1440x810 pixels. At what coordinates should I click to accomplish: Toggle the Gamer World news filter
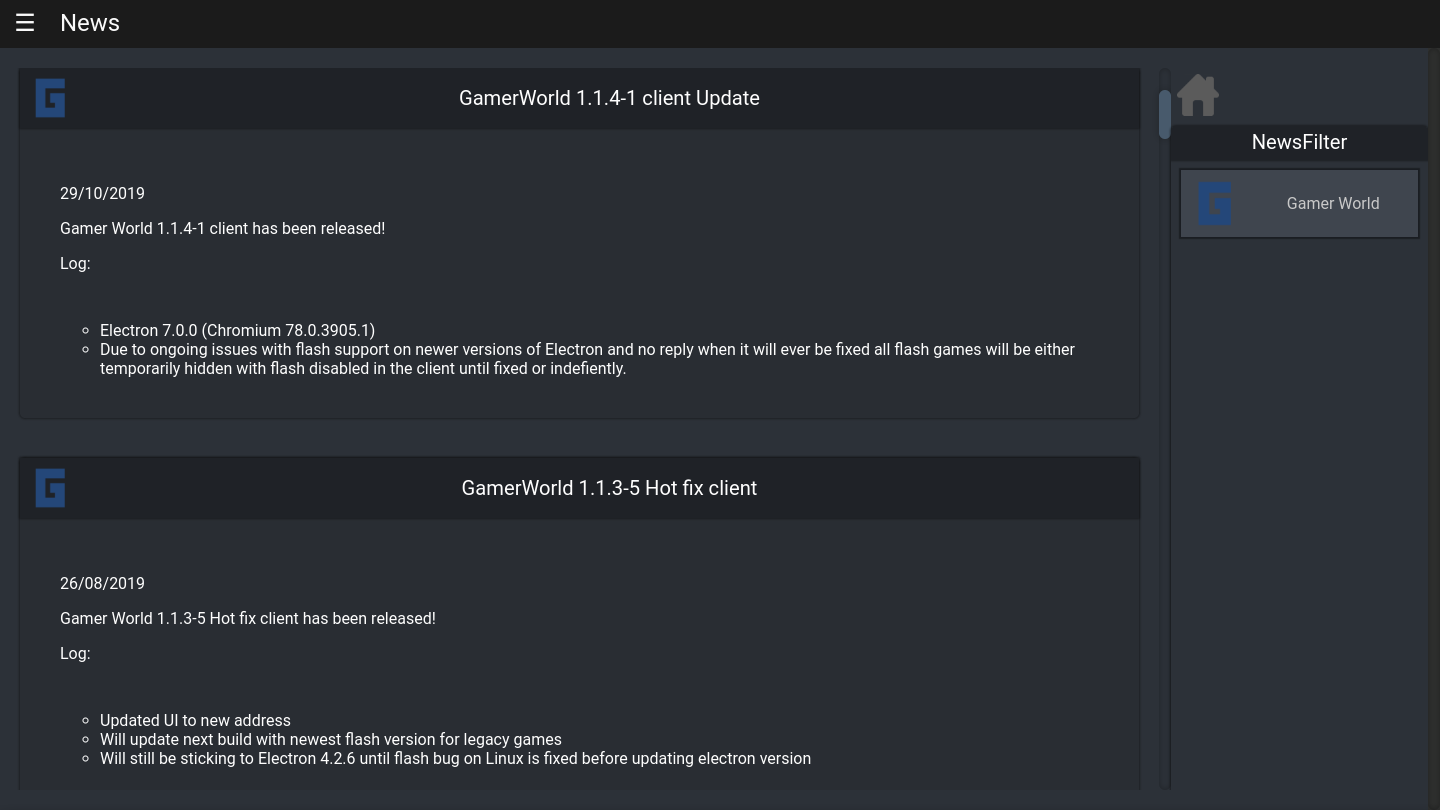click(x=1299, y=203)
